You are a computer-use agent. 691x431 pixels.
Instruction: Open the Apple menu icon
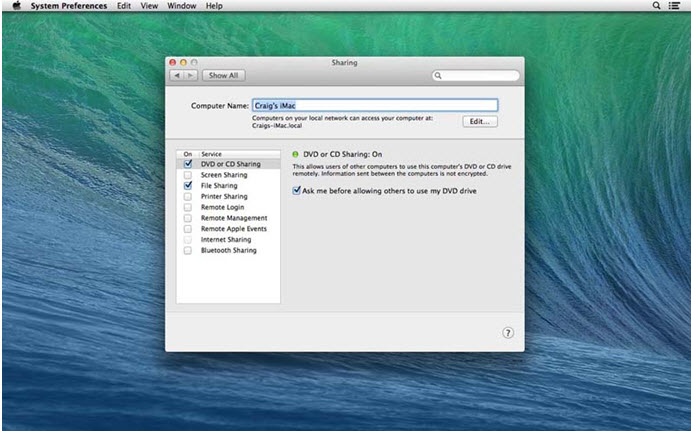pyautogui.click(x=16, y=6)
